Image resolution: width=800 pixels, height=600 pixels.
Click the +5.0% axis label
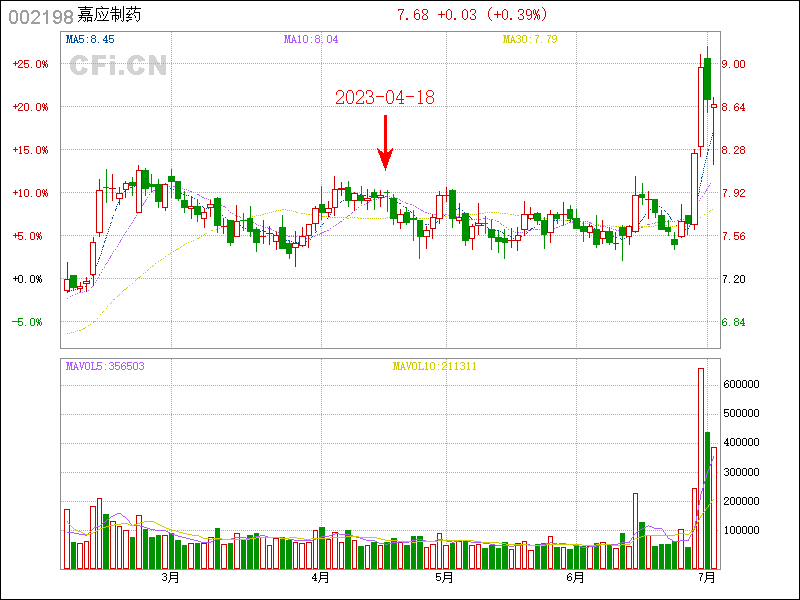click(x=28, y=236)
